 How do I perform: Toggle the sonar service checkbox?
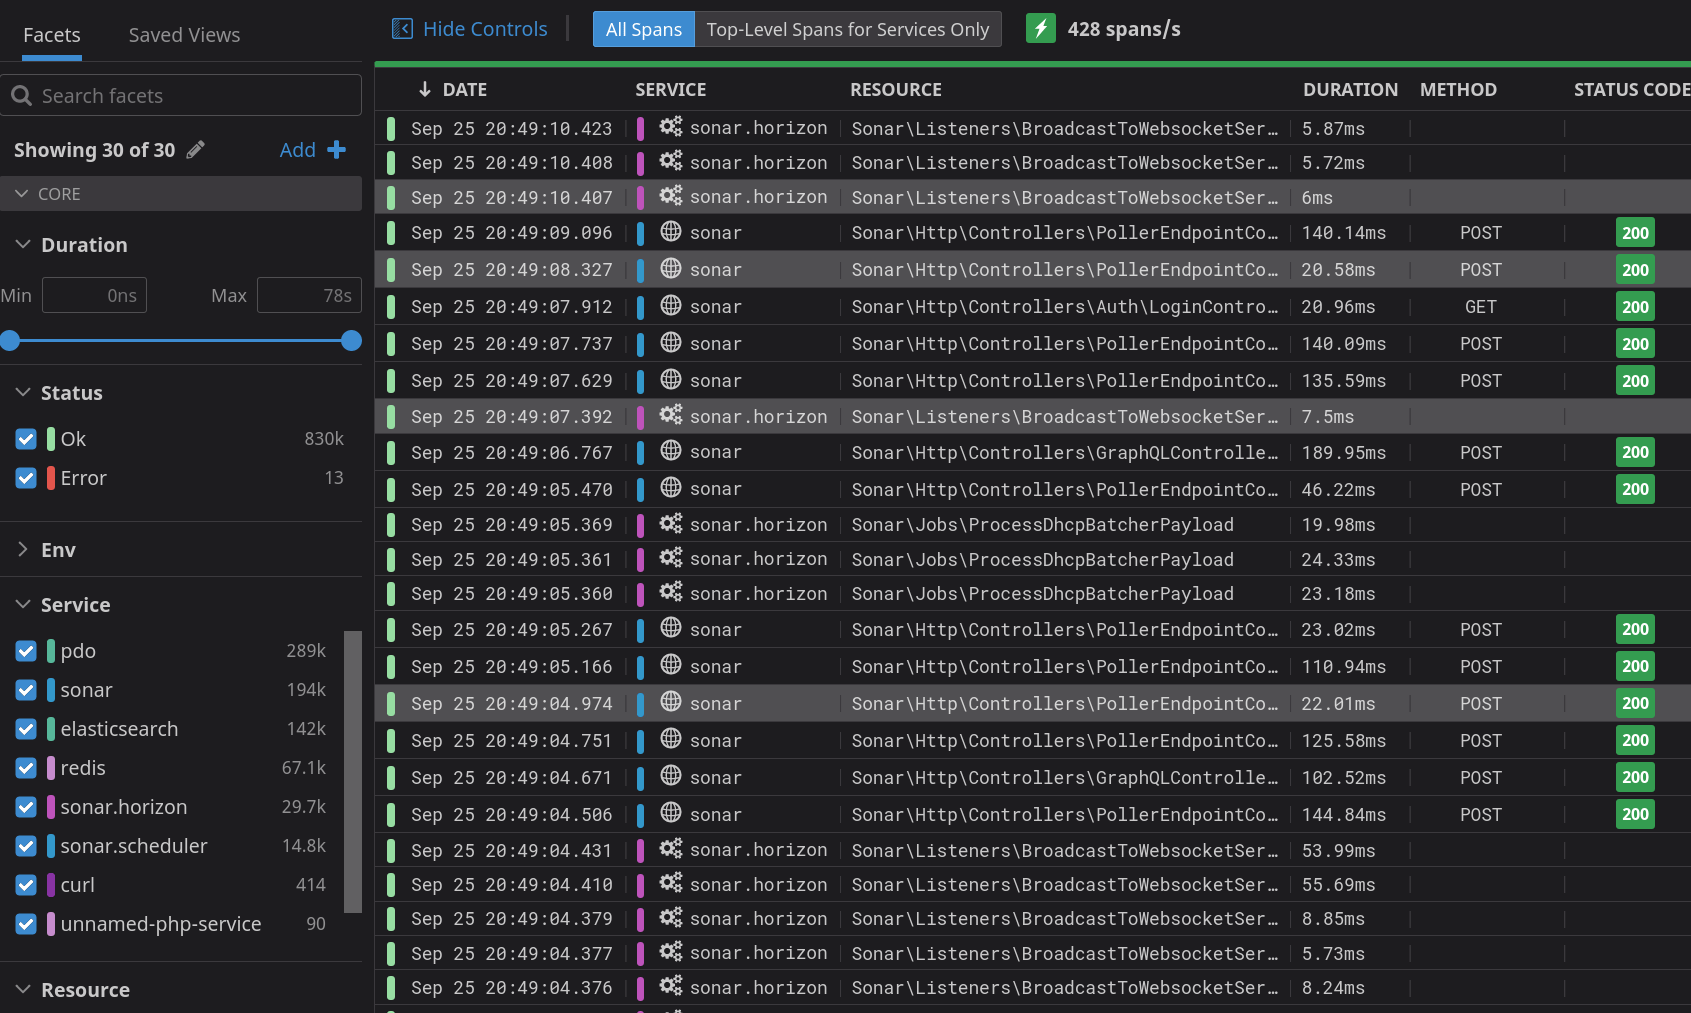(27, 690)
